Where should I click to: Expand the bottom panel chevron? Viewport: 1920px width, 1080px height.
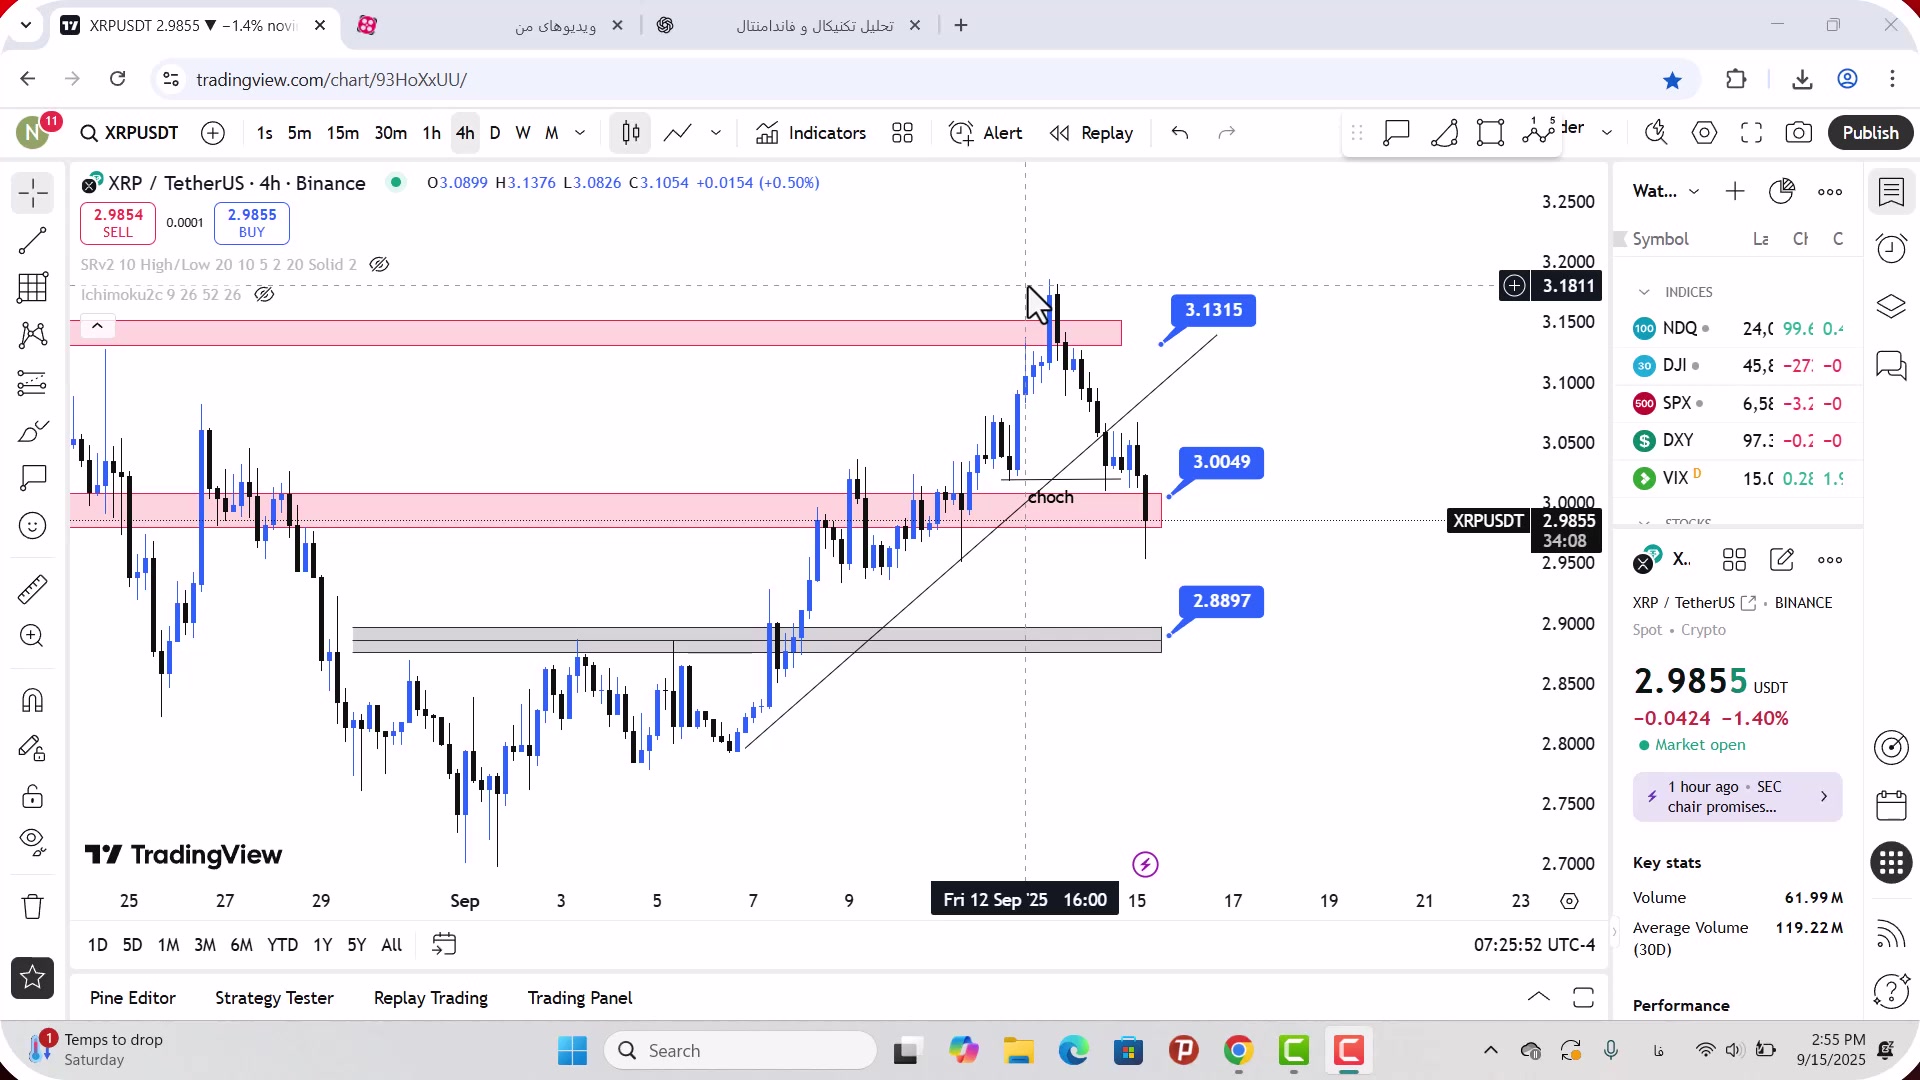tap(1539, 997)
